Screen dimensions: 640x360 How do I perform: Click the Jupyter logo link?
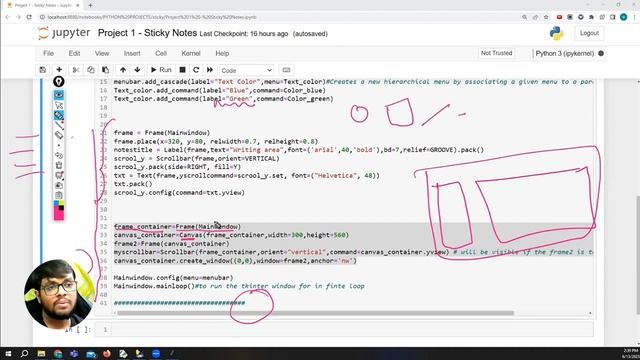coord(64,33)
